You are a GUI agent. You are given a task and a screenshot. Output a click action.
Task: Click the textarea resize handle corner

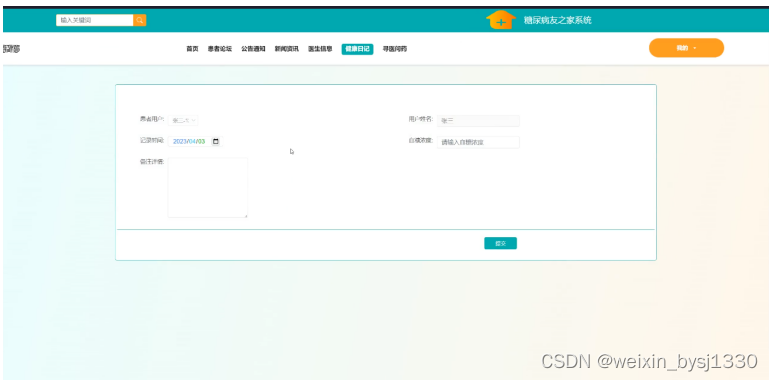coord(245,215)
